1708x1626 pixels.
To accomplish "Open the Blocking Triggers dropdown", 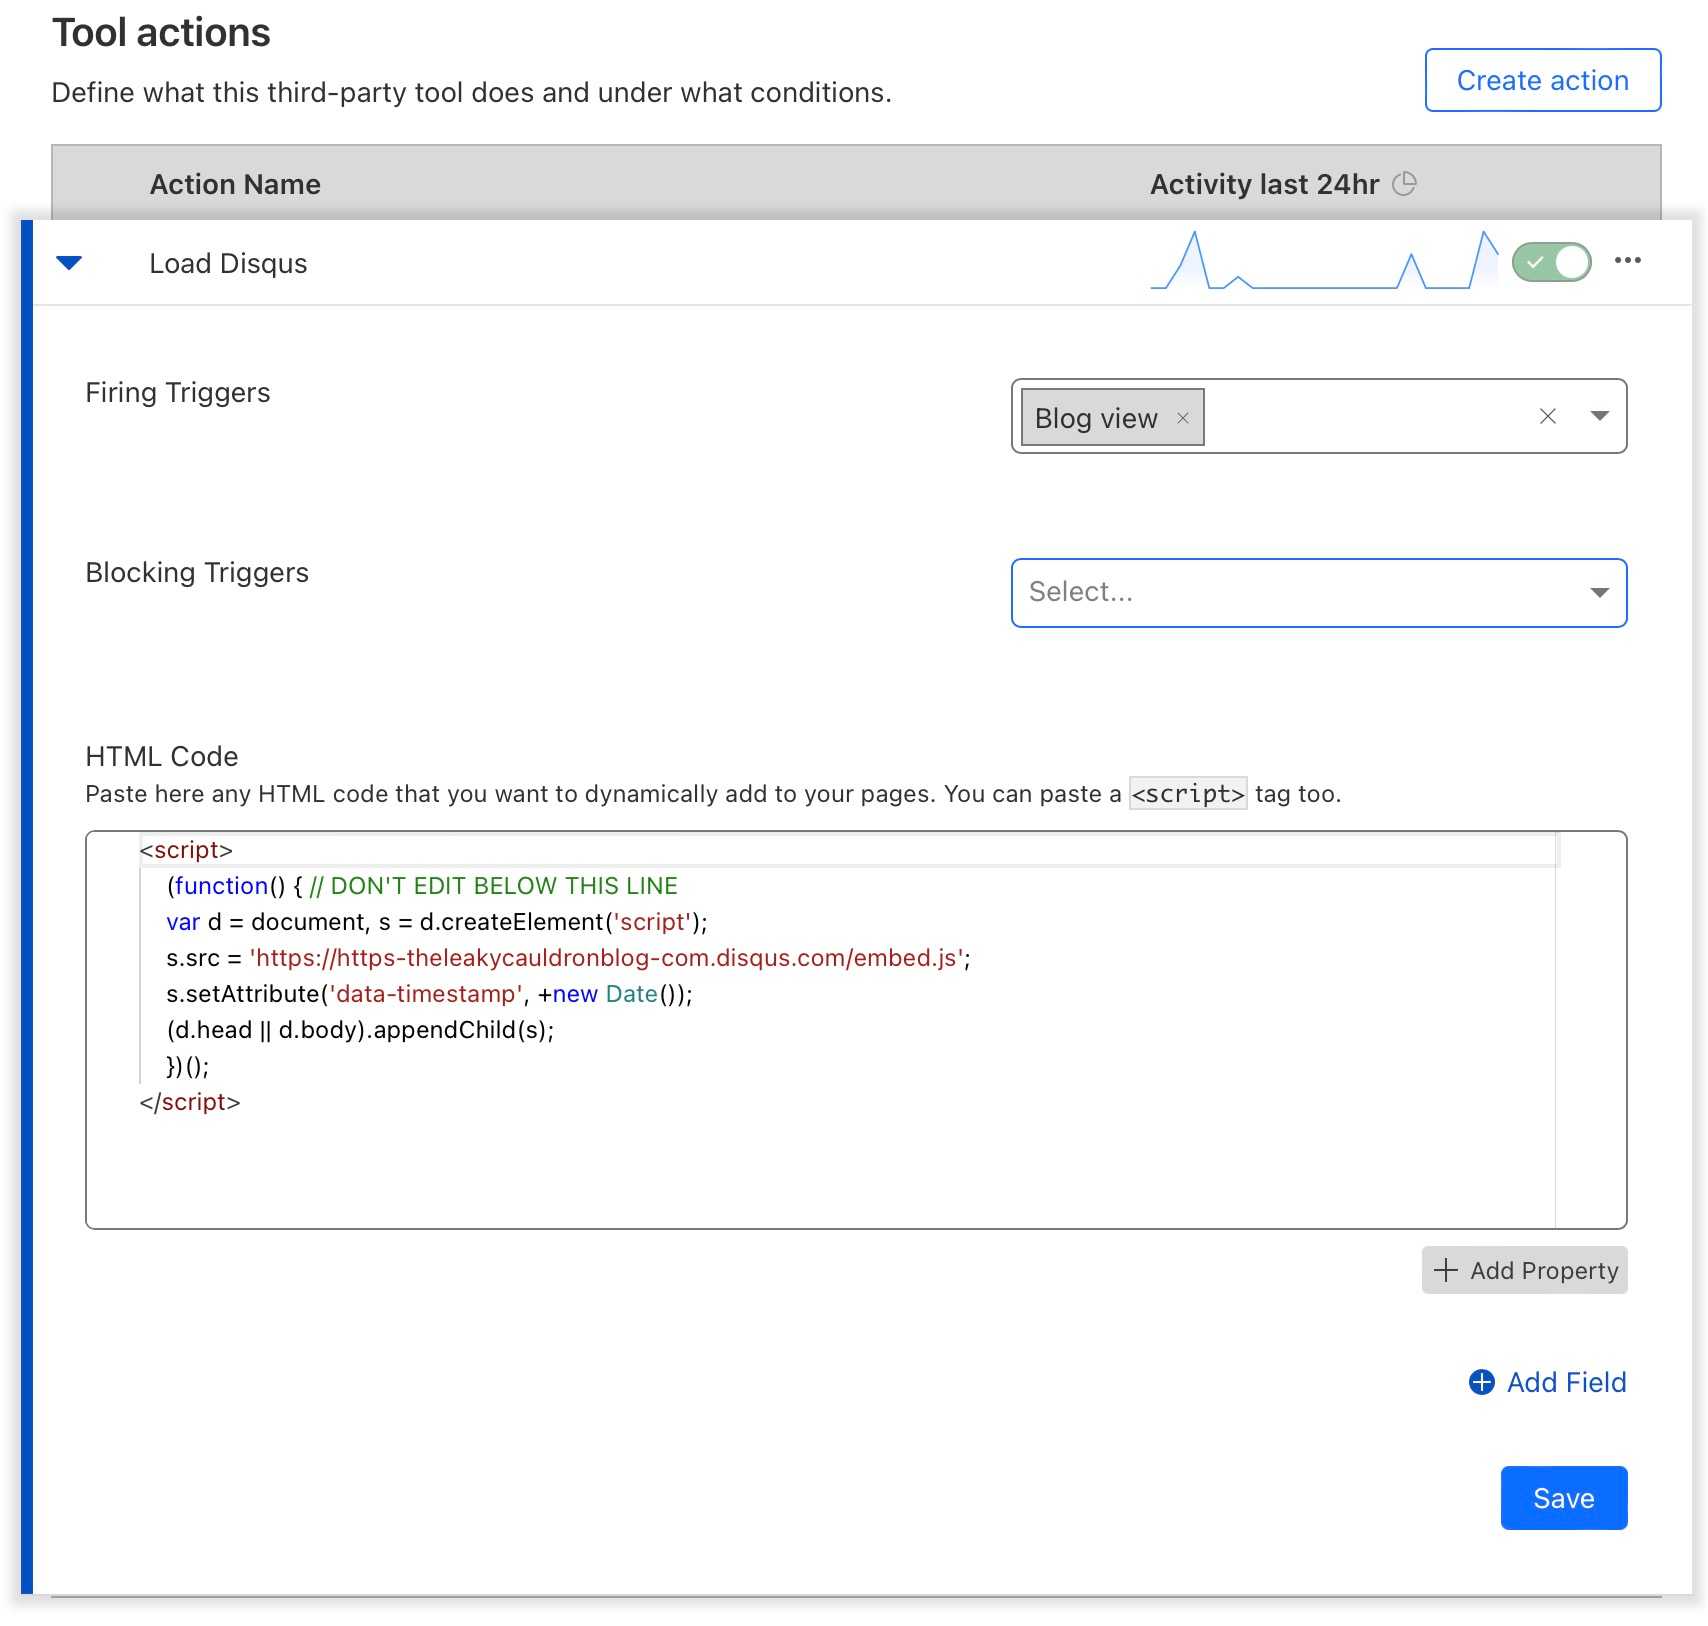I will (1318, 593).
